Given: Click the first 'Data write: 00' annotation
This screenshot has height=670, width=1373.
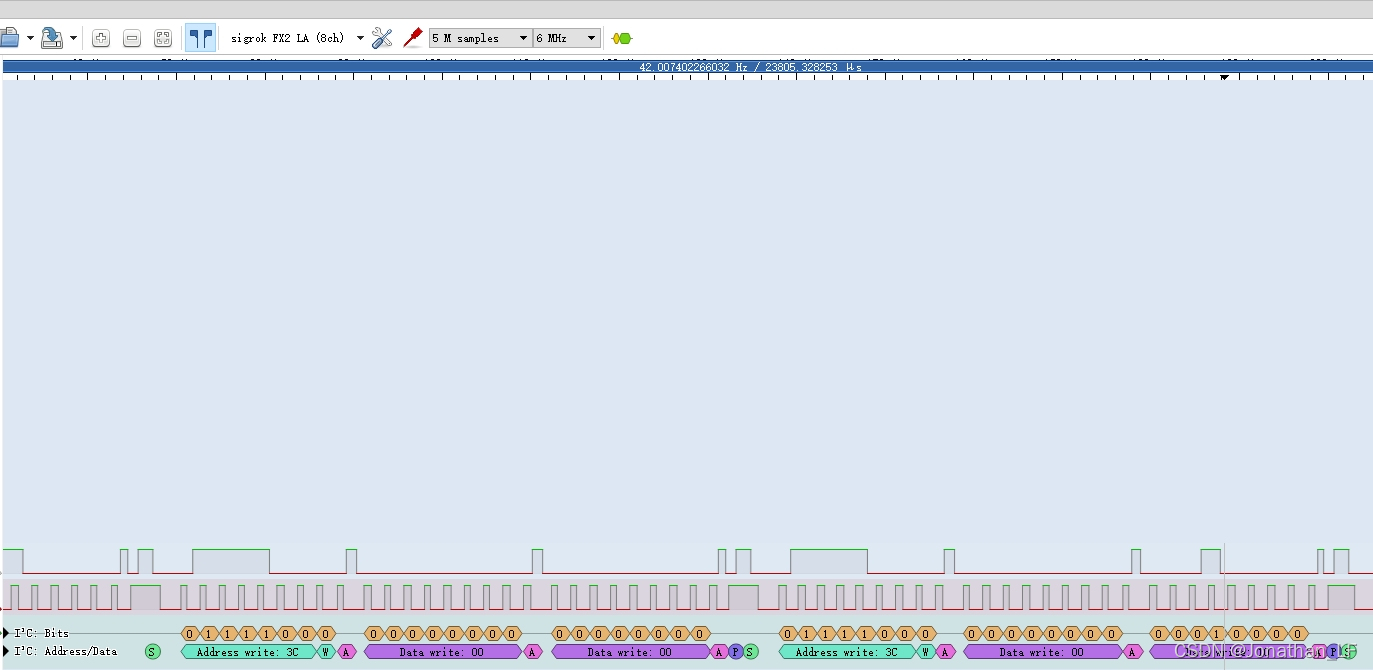Looking at the screenshot, I should [x=442, y=652].
